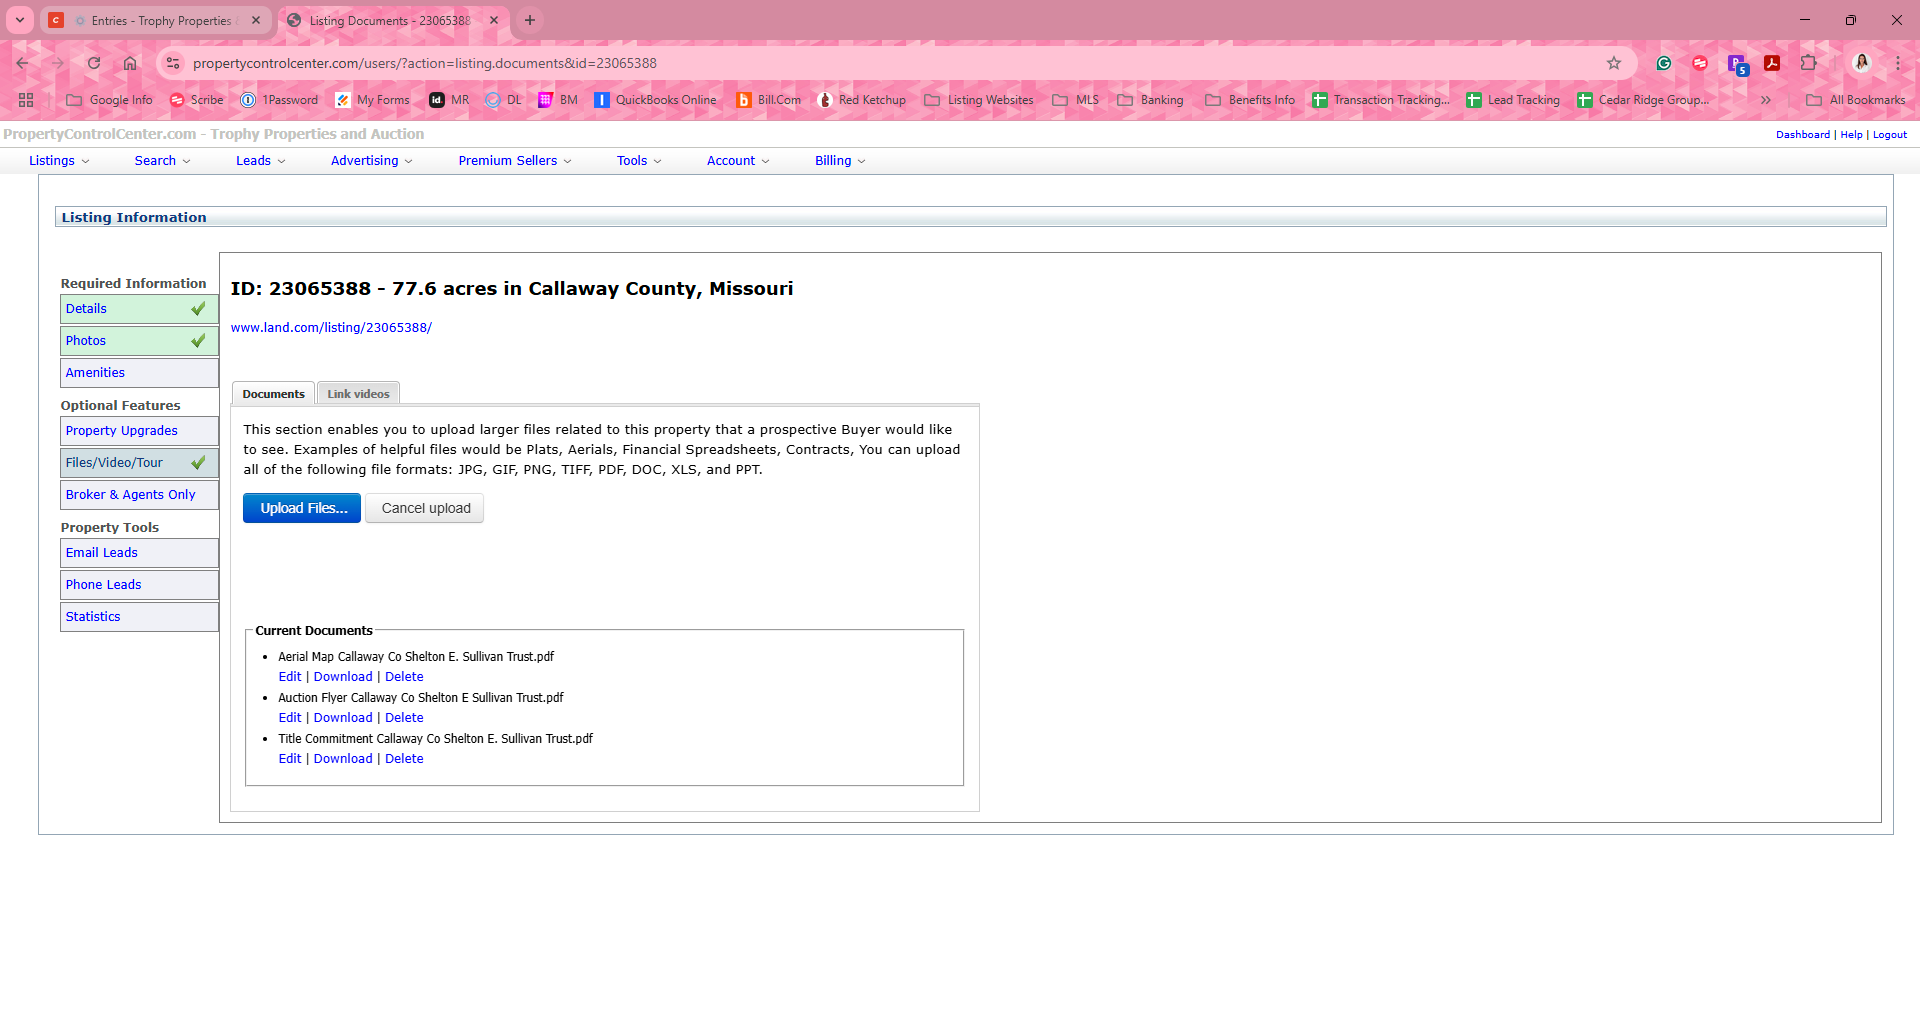Click the home icon in browser toolbar
1920x1032 pixels.
pyautogui.click(x=130, y=63)
